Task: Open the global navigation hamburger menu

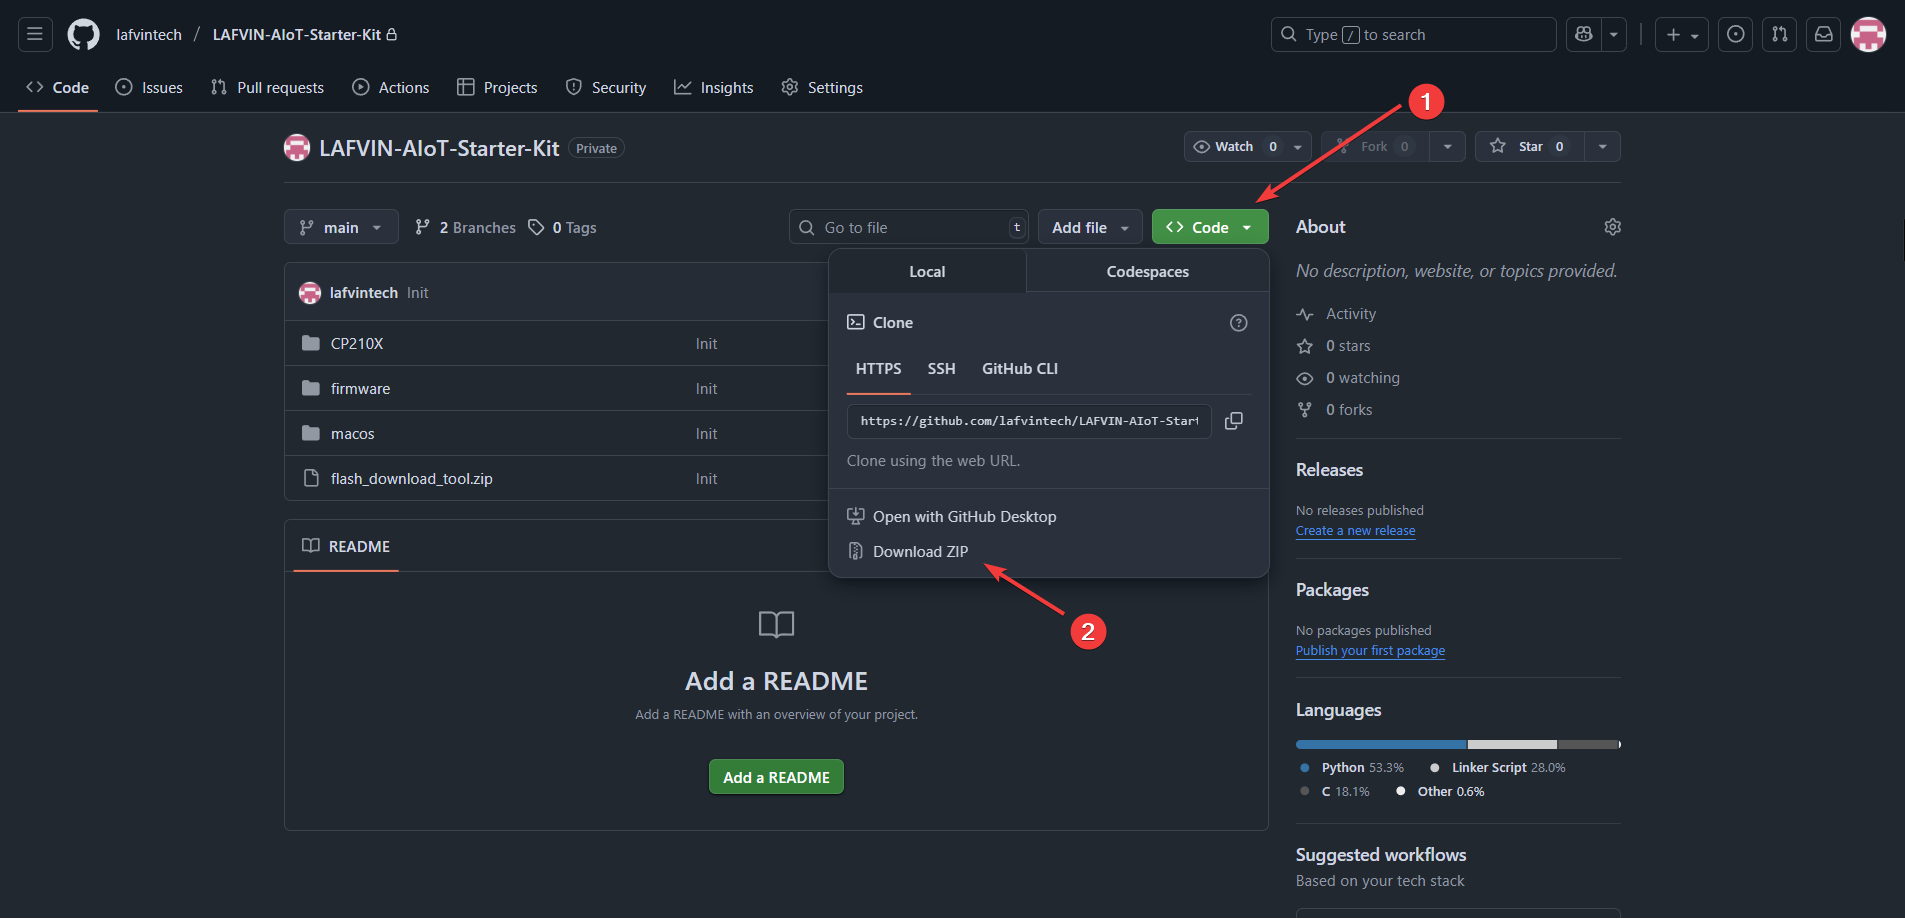Action: coord(35,34)
